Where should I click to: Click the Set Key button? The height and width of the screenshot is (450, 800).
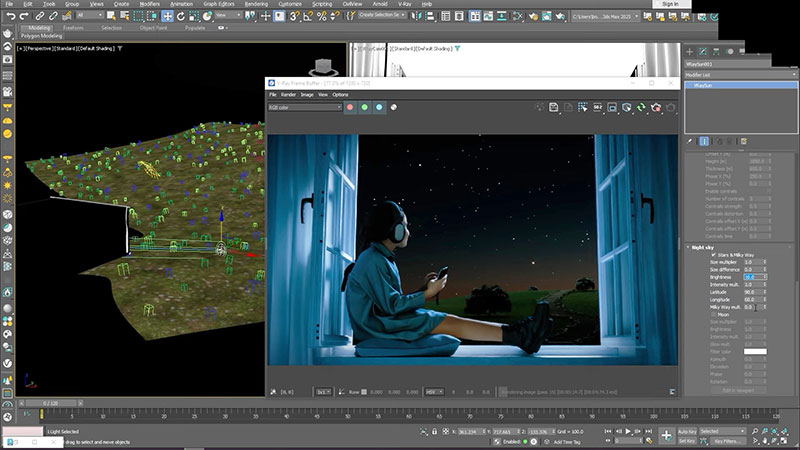pos(687,441)
